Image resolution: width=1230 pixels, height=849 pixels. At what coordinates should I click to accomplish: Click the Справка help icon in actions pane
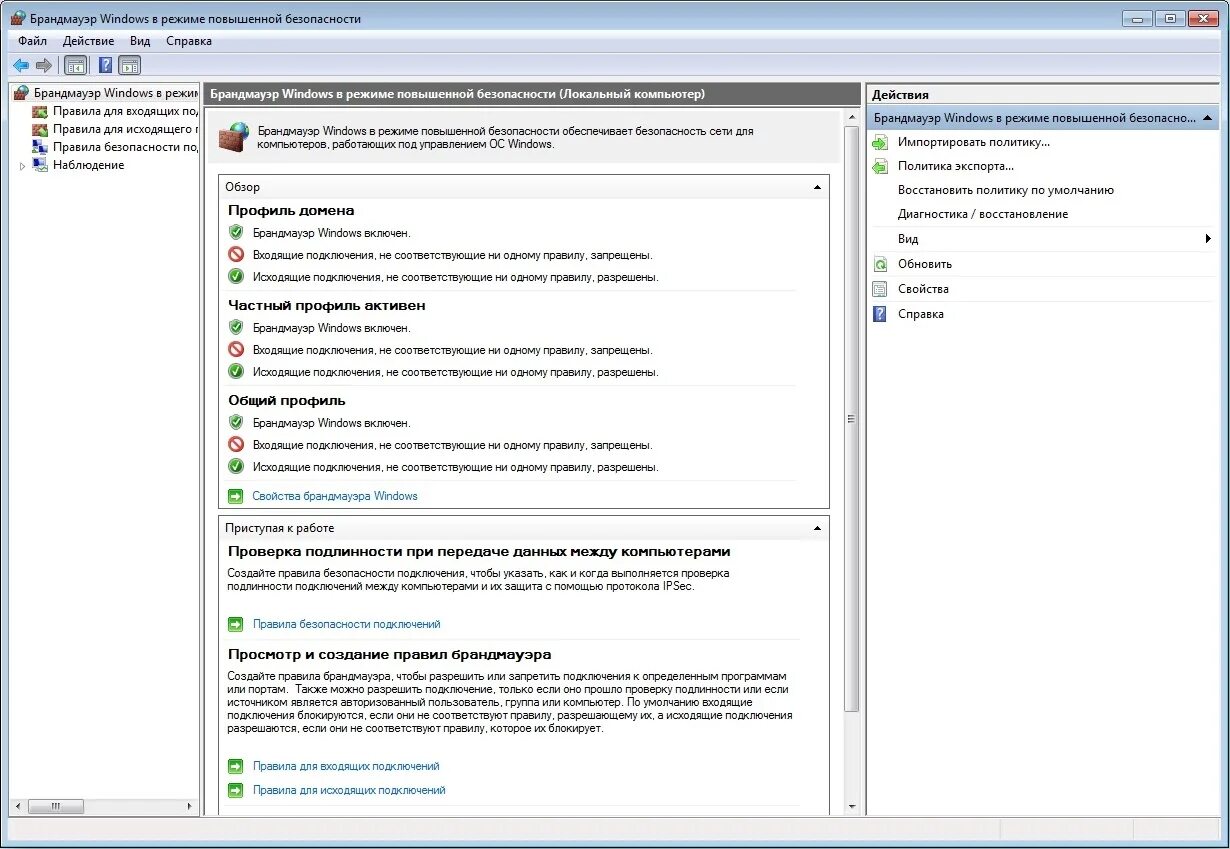[880, 314]
